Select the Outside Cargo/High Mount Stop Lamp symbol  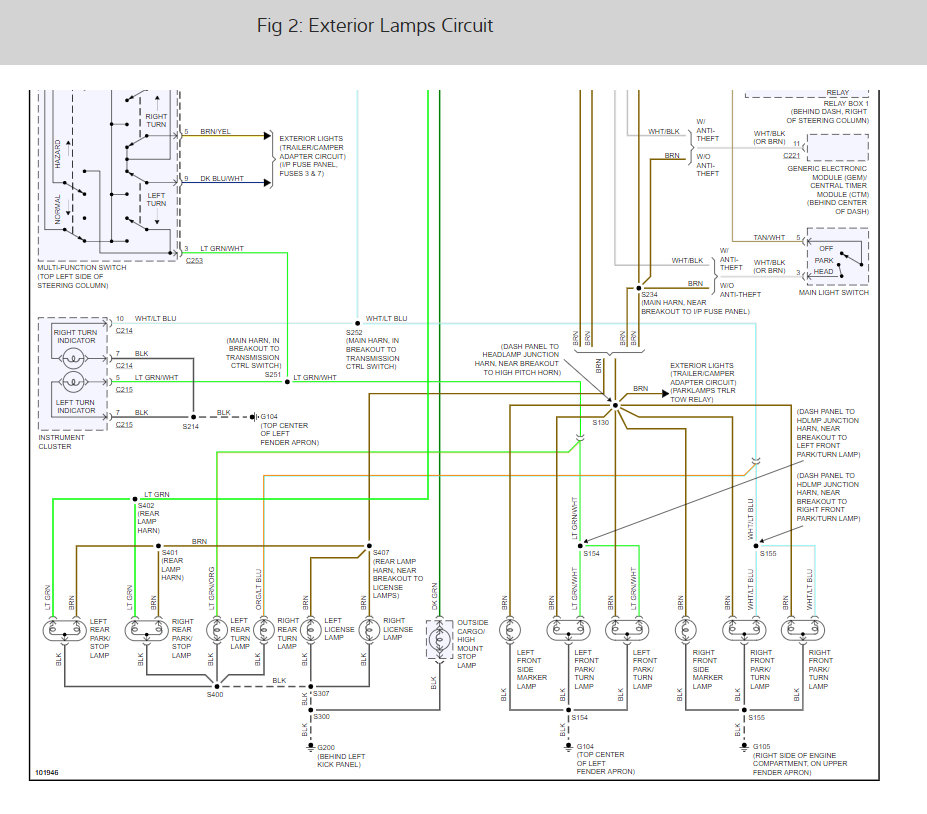pos(439,639)
